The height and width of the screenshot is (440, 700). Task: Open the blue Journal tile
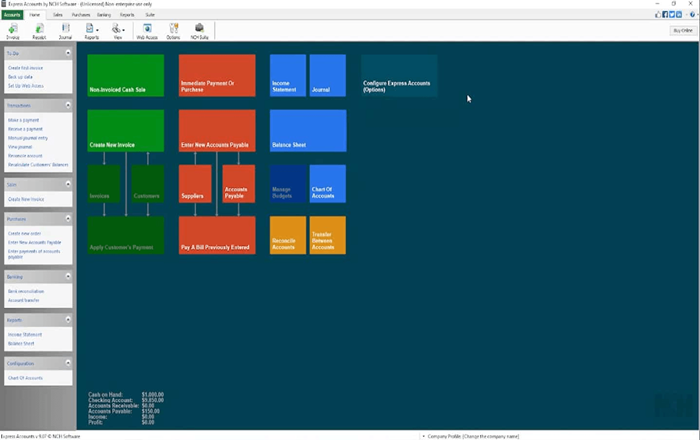click(328, 75)
